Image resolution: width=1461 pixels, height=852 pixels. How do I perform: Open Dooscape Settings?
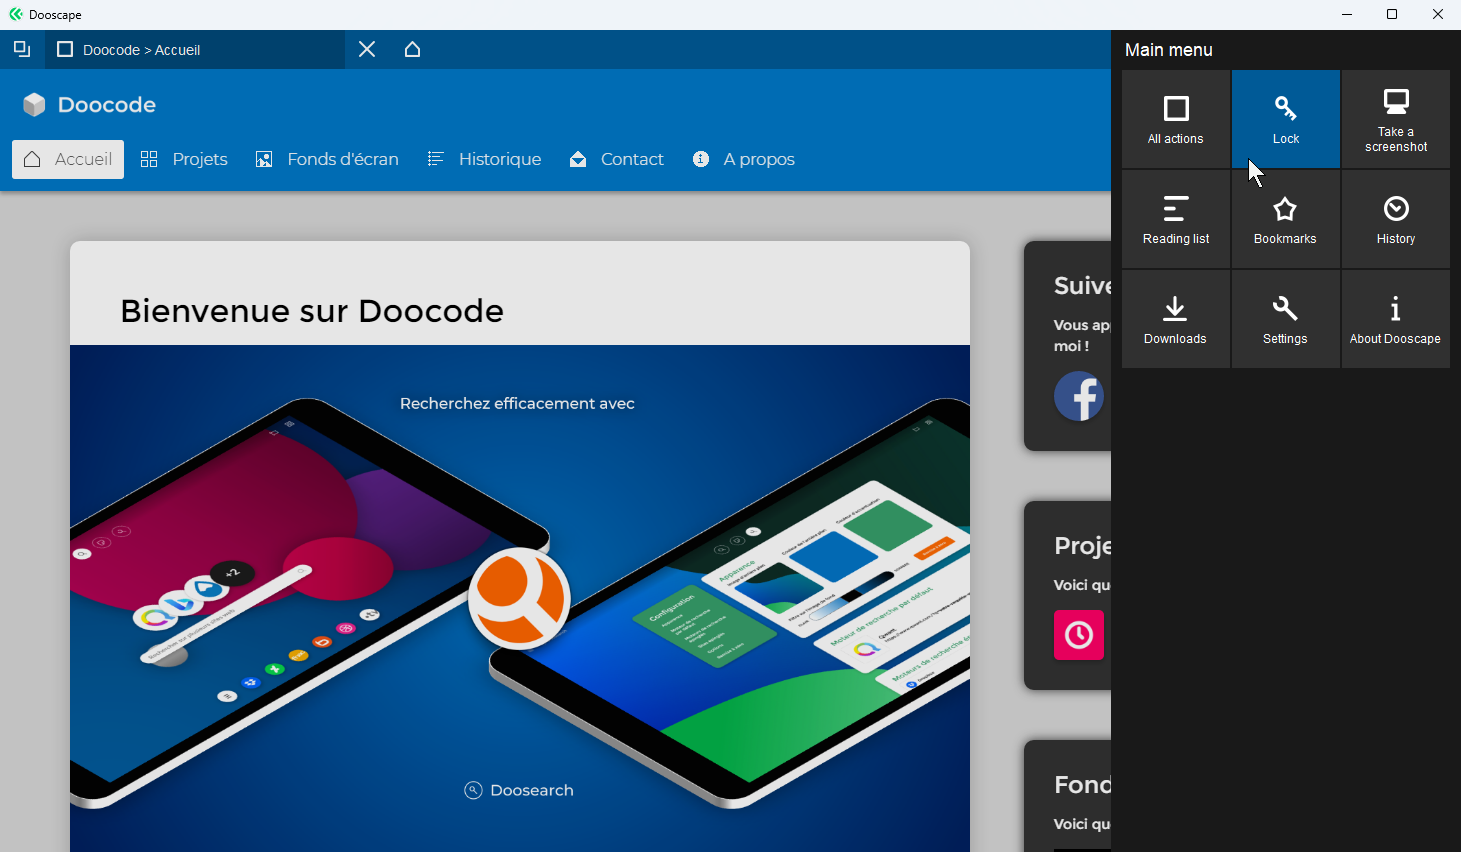point(1285,319)
